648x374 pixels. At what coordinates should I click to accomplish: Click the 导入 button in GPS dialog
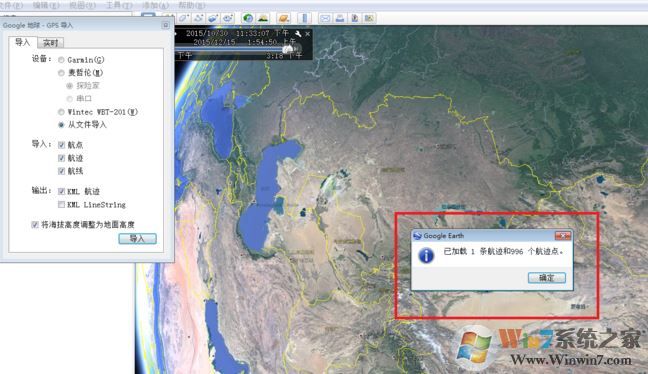click(137, 238)
